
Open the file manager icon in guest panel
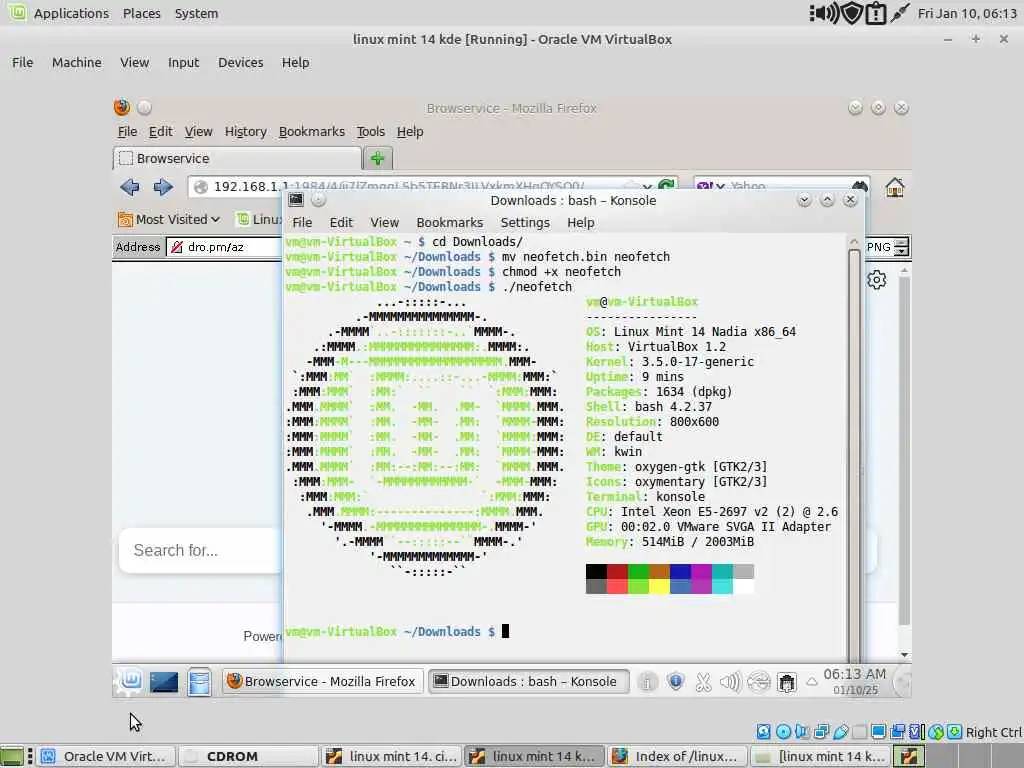click(199, 682)
